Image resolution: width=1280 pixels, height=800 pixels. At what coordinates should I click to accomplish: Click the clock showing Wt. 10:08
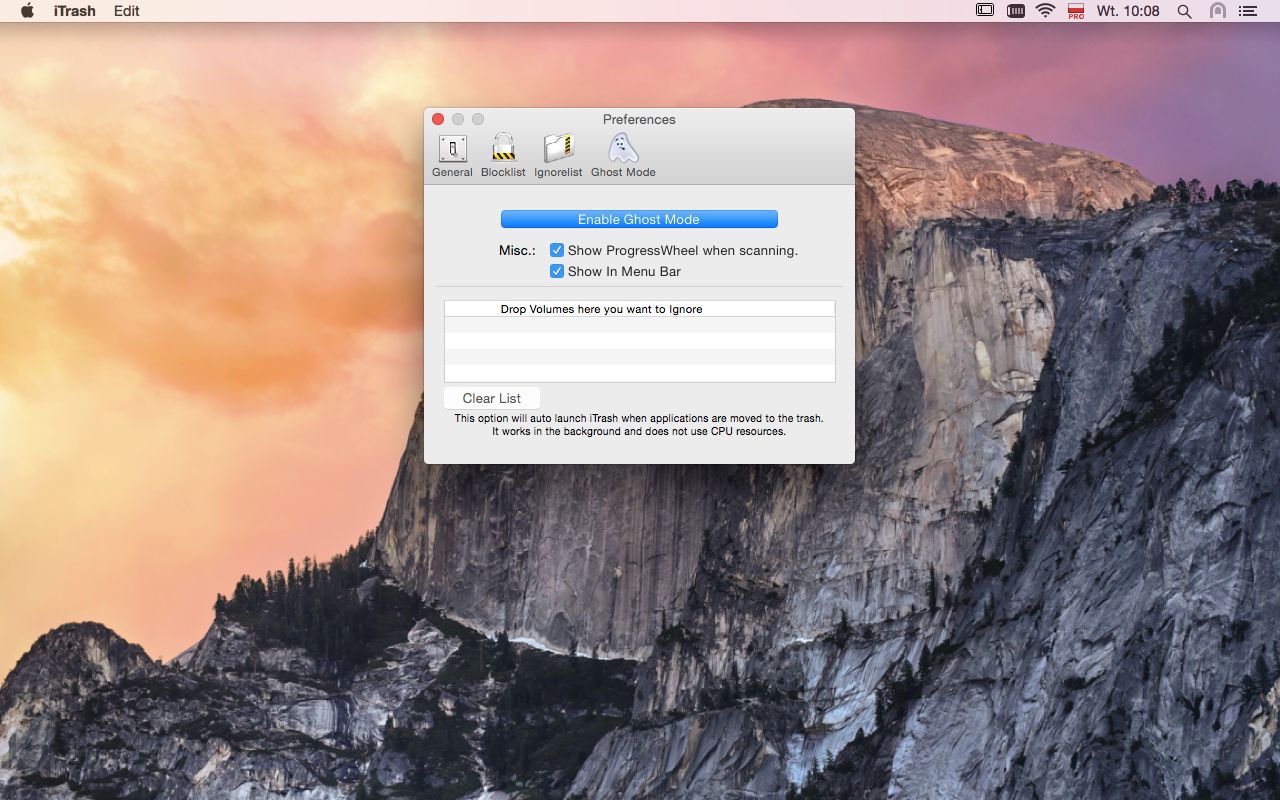1128,11
